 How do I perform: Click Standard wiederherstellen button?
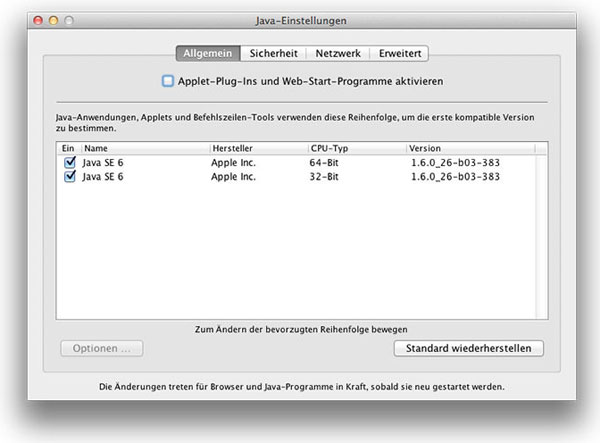[x=469, y=348]
